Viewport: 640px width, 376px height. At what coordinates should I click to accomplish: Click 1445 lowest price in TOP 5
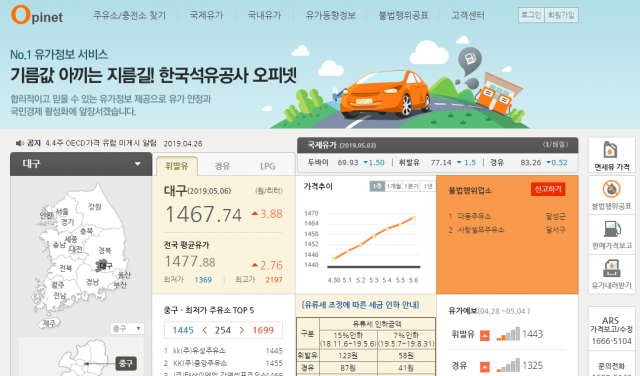pos(183,330)
